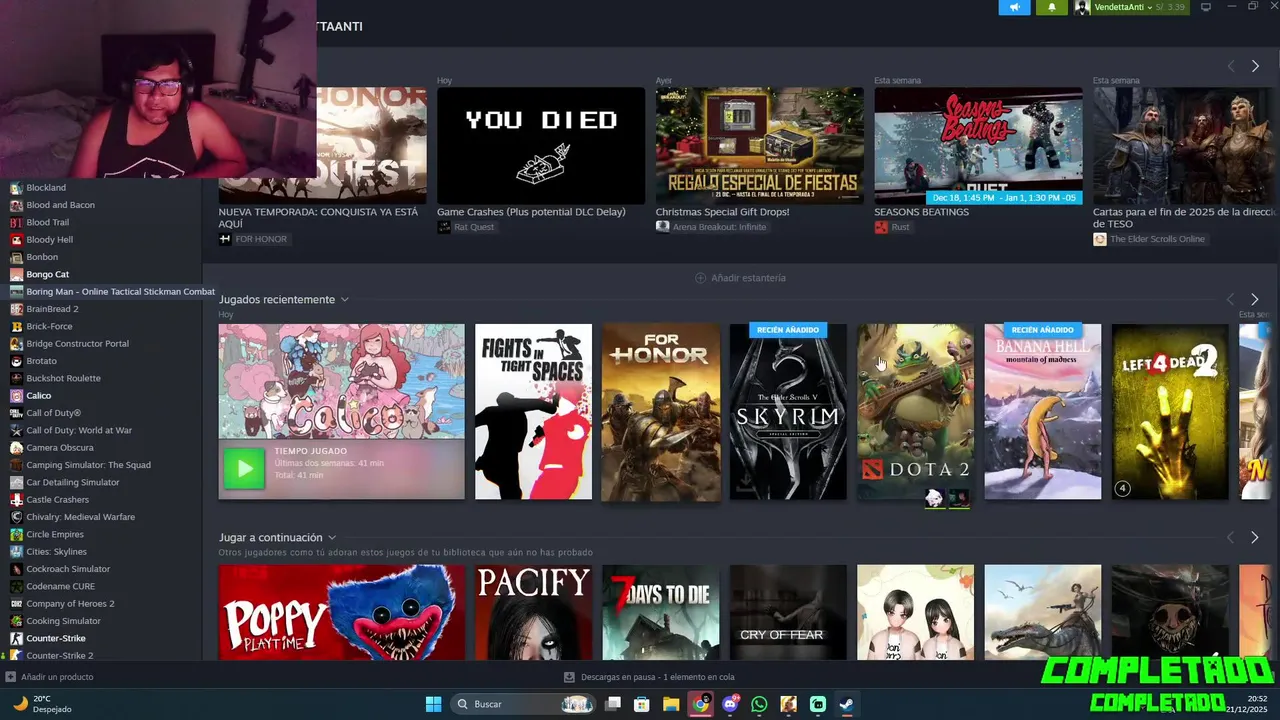Open Game Crashes (Plus potential DLC Delay) news
The image size is (1280, 720).
click(x=531, y=212)
